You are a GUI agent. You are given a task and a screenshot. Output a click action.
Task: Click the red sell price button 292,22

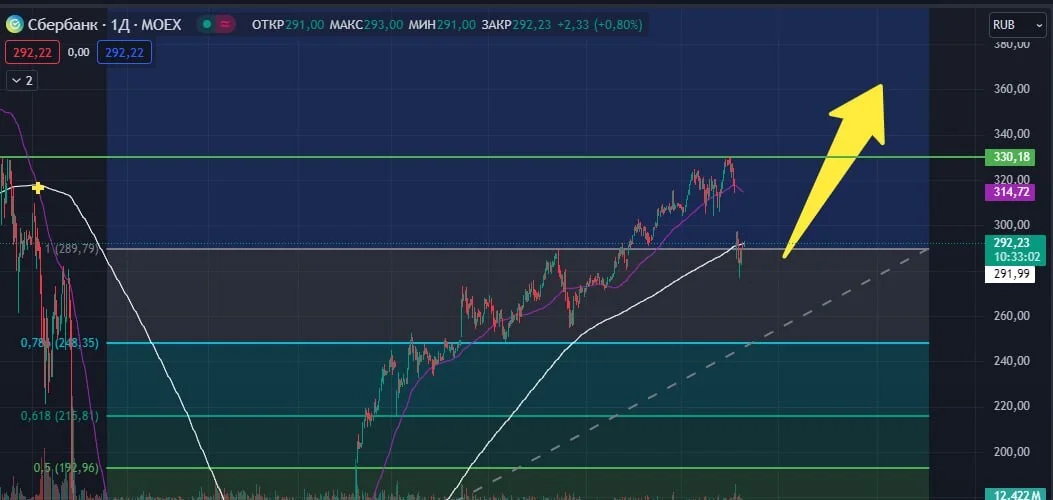pyautogui.click(x=32, y=52)
